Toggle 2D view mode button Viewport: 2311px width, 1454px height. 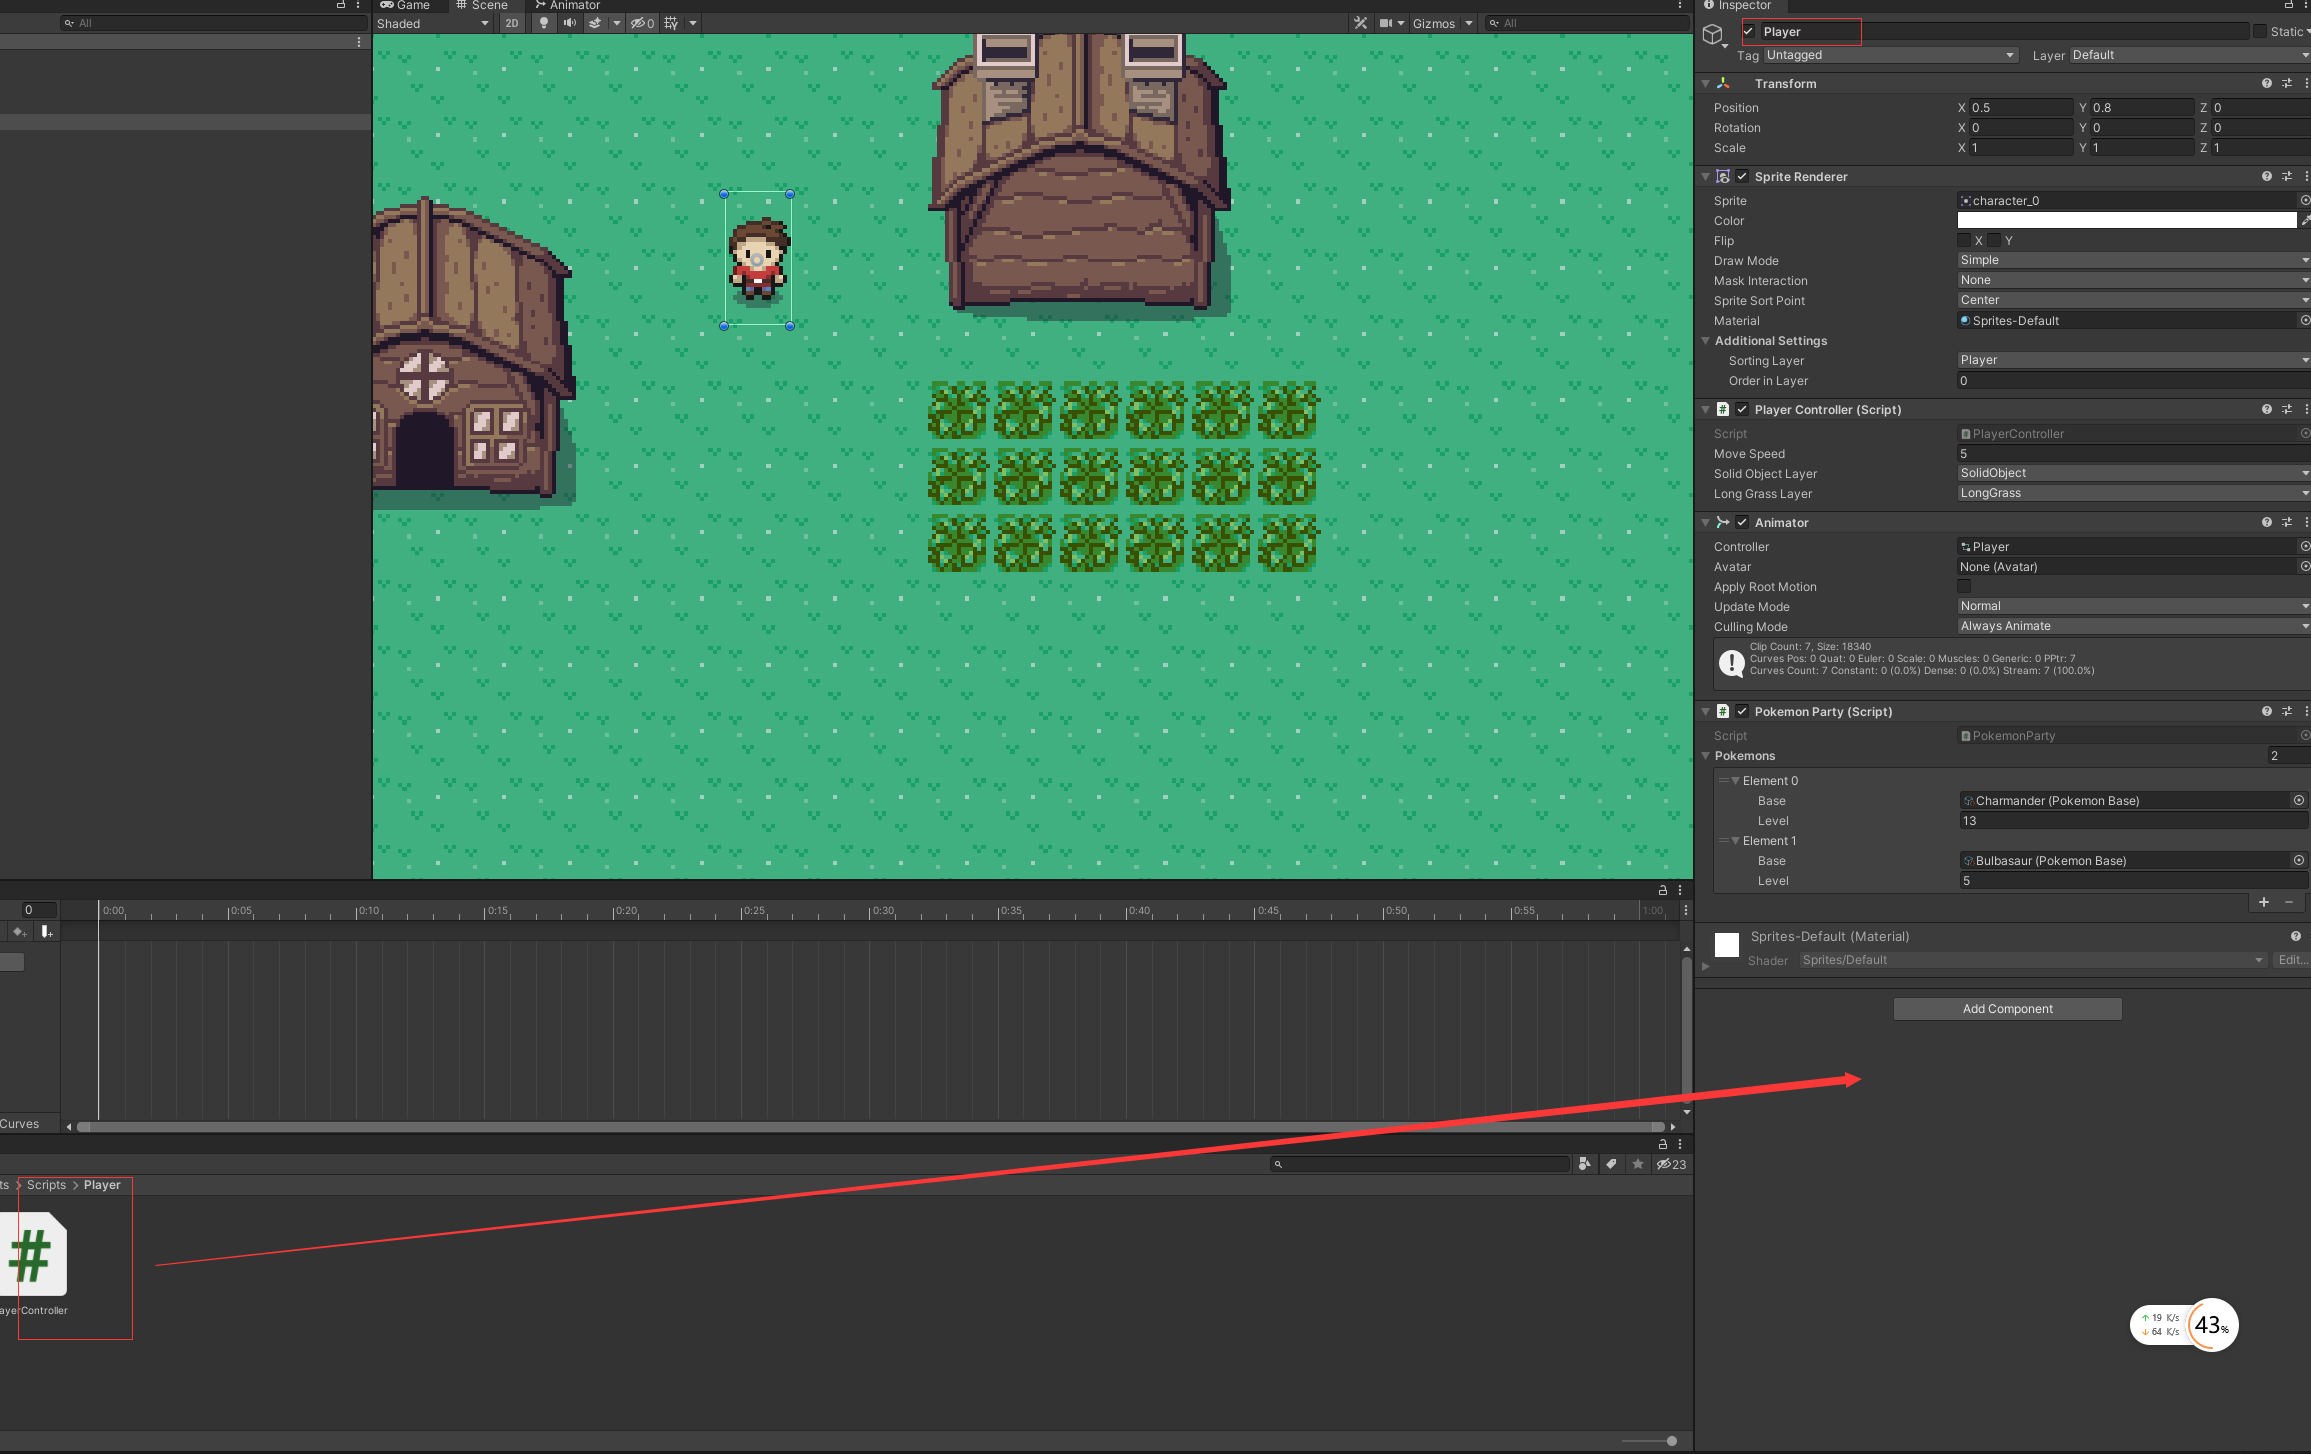coord(512,23)
